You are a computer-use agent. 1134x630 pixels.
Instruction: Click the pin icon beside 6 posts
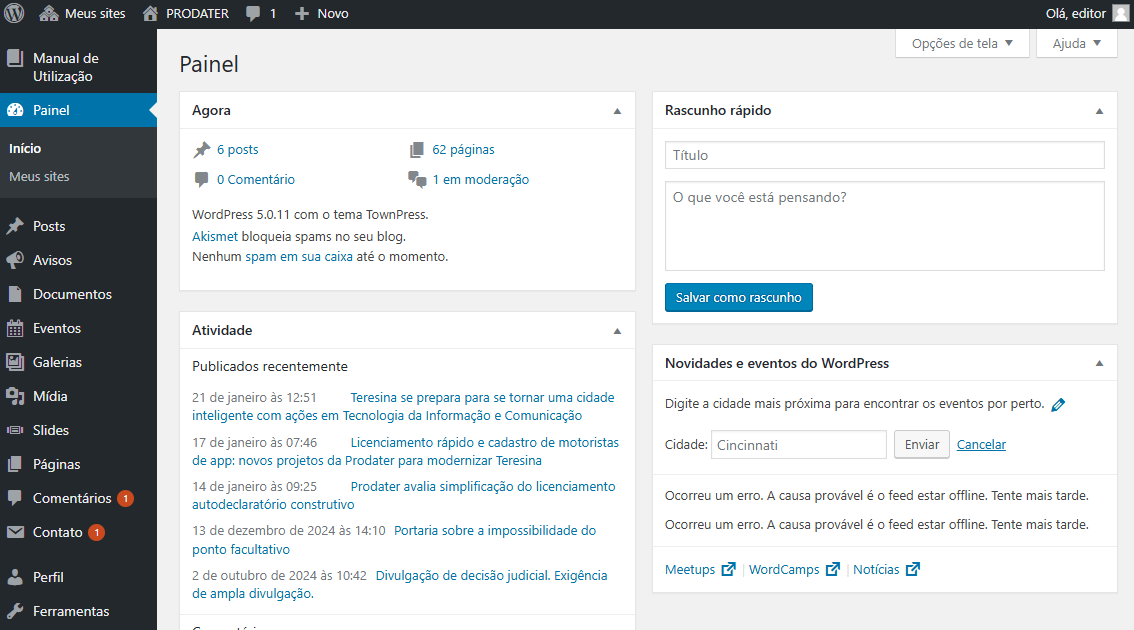click(202, 150)
